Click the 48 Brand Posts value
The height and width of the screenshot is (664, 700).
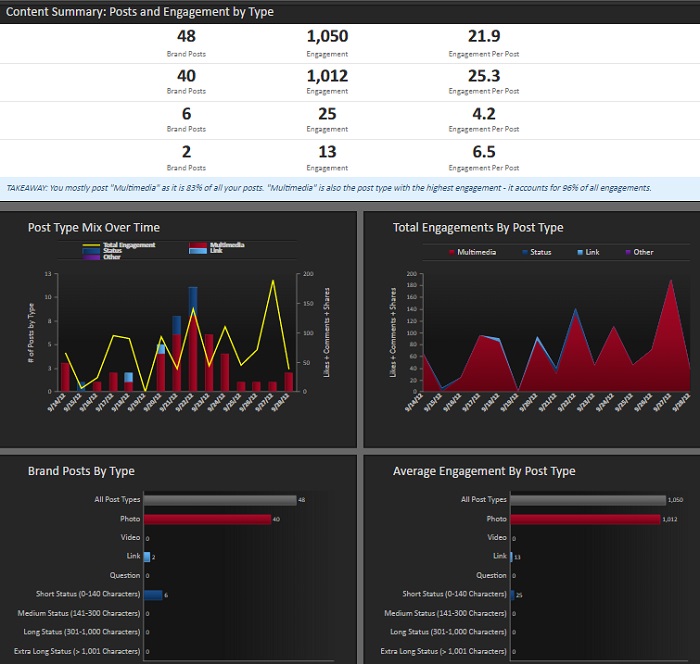pyautogui.click(x=186, y=36)
